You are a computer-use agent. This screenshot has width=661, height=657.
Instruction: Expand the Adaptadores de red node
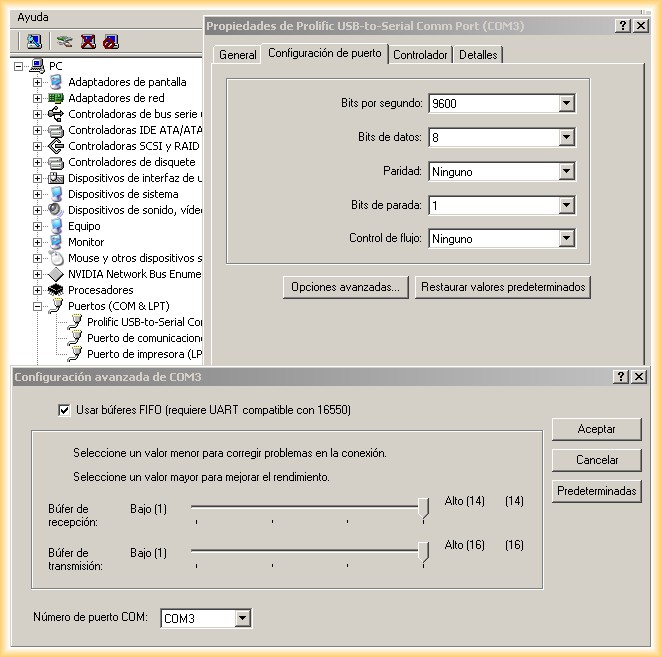point(37,98)
